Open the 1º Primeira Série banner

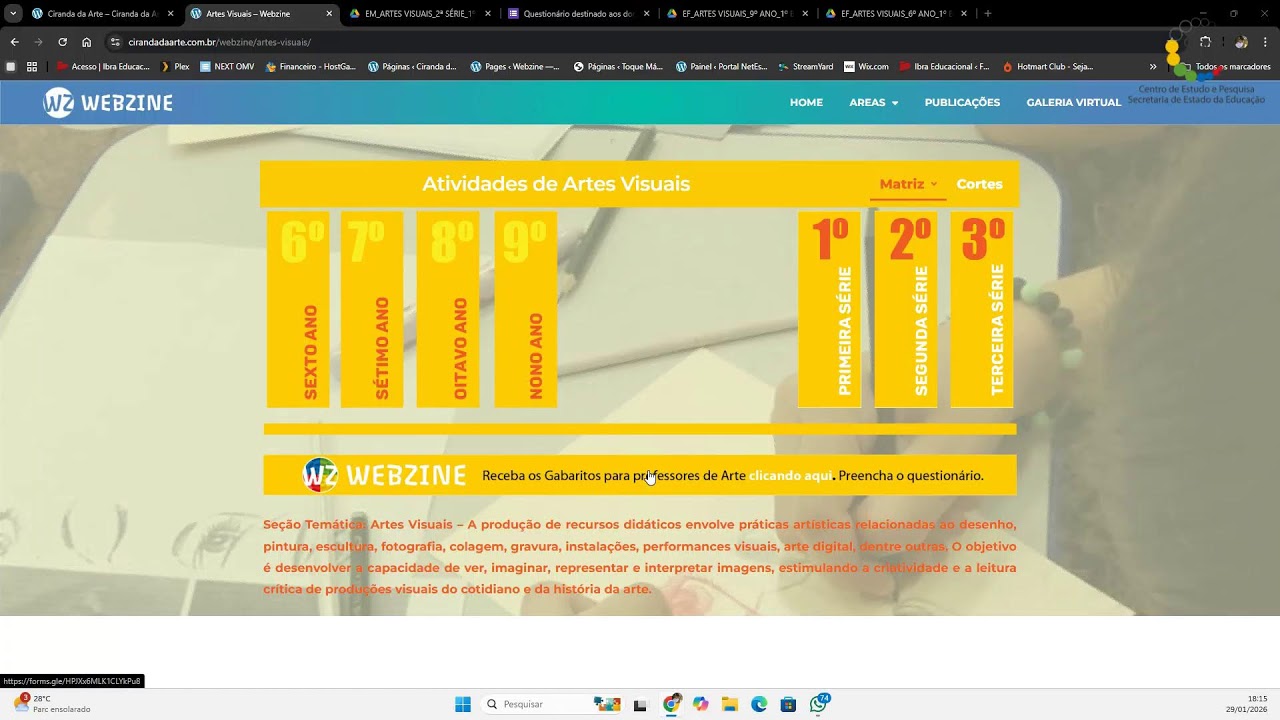coord(829,309)
